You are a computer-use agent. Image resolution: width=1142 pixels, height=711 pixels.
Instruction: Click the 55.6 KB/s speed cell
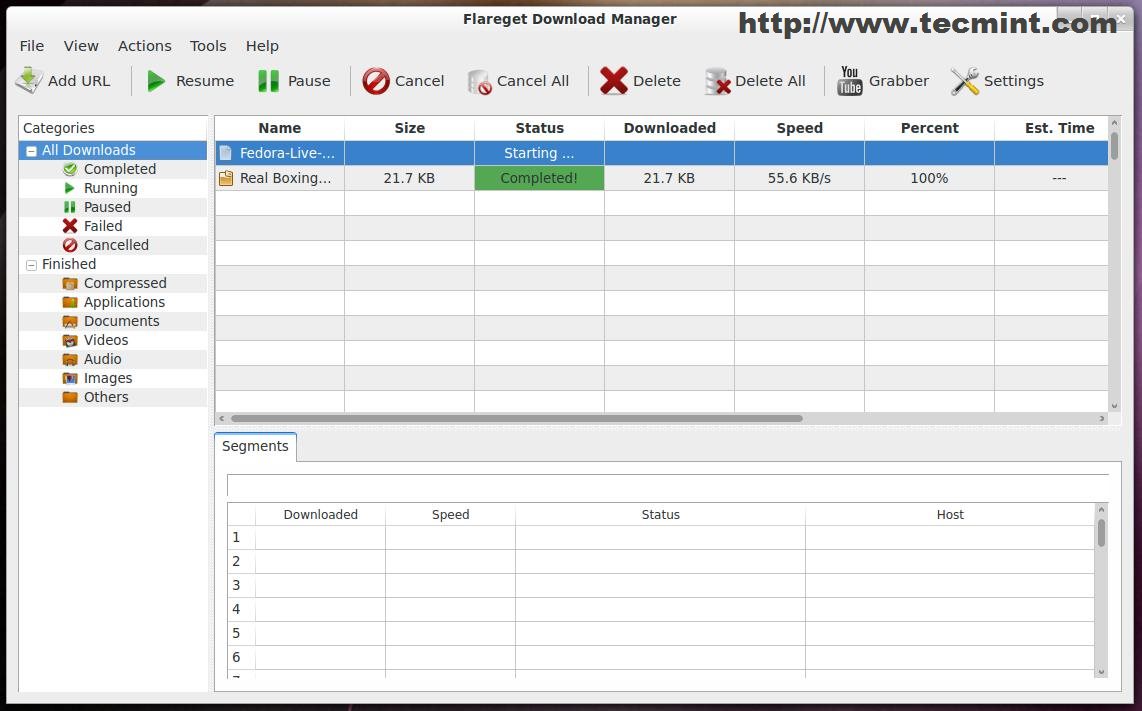pos(799,178)
